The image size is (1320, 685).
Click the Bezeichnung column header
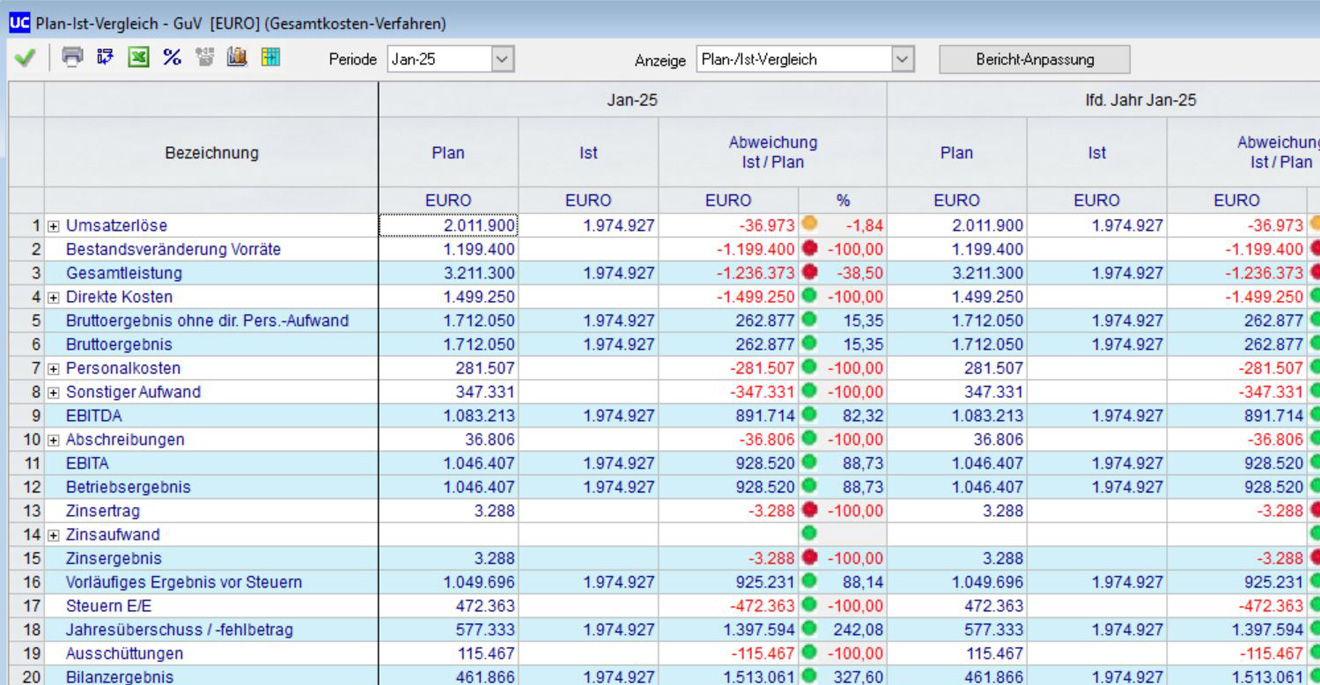click(211, 153)
